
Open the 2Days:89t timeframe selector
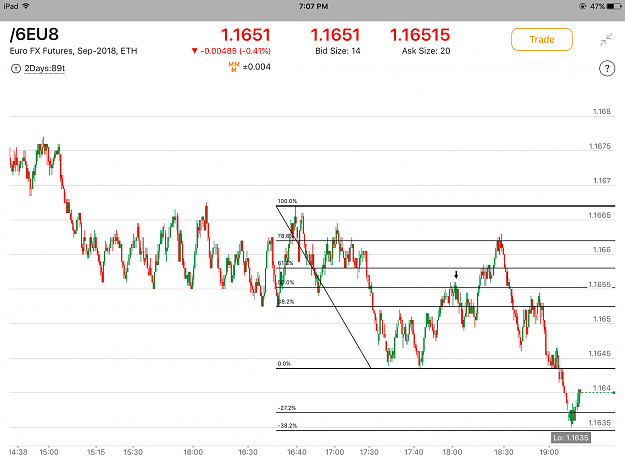44,69
